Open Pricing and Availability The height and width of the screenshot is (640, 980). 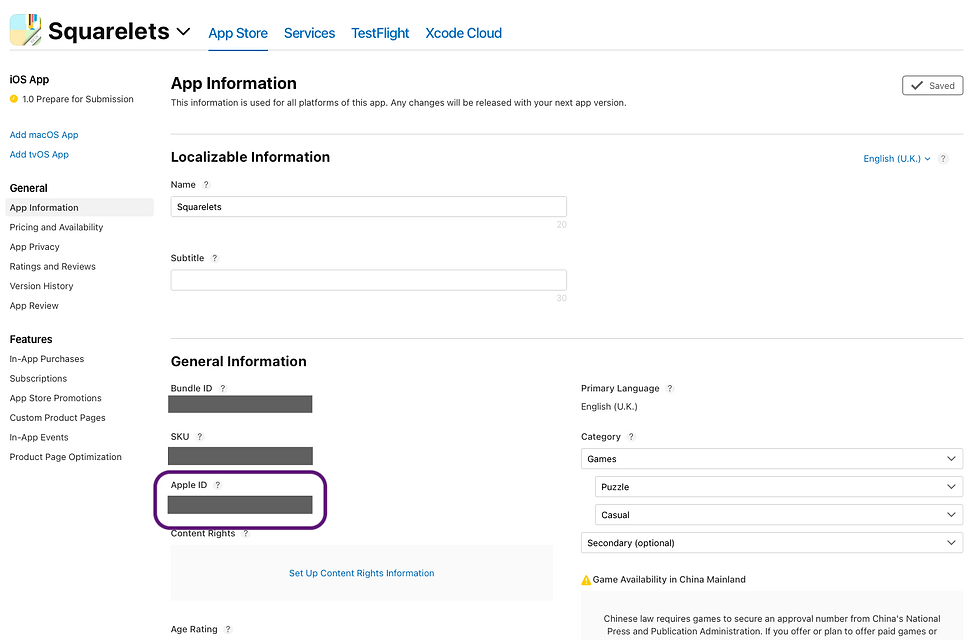56,228
